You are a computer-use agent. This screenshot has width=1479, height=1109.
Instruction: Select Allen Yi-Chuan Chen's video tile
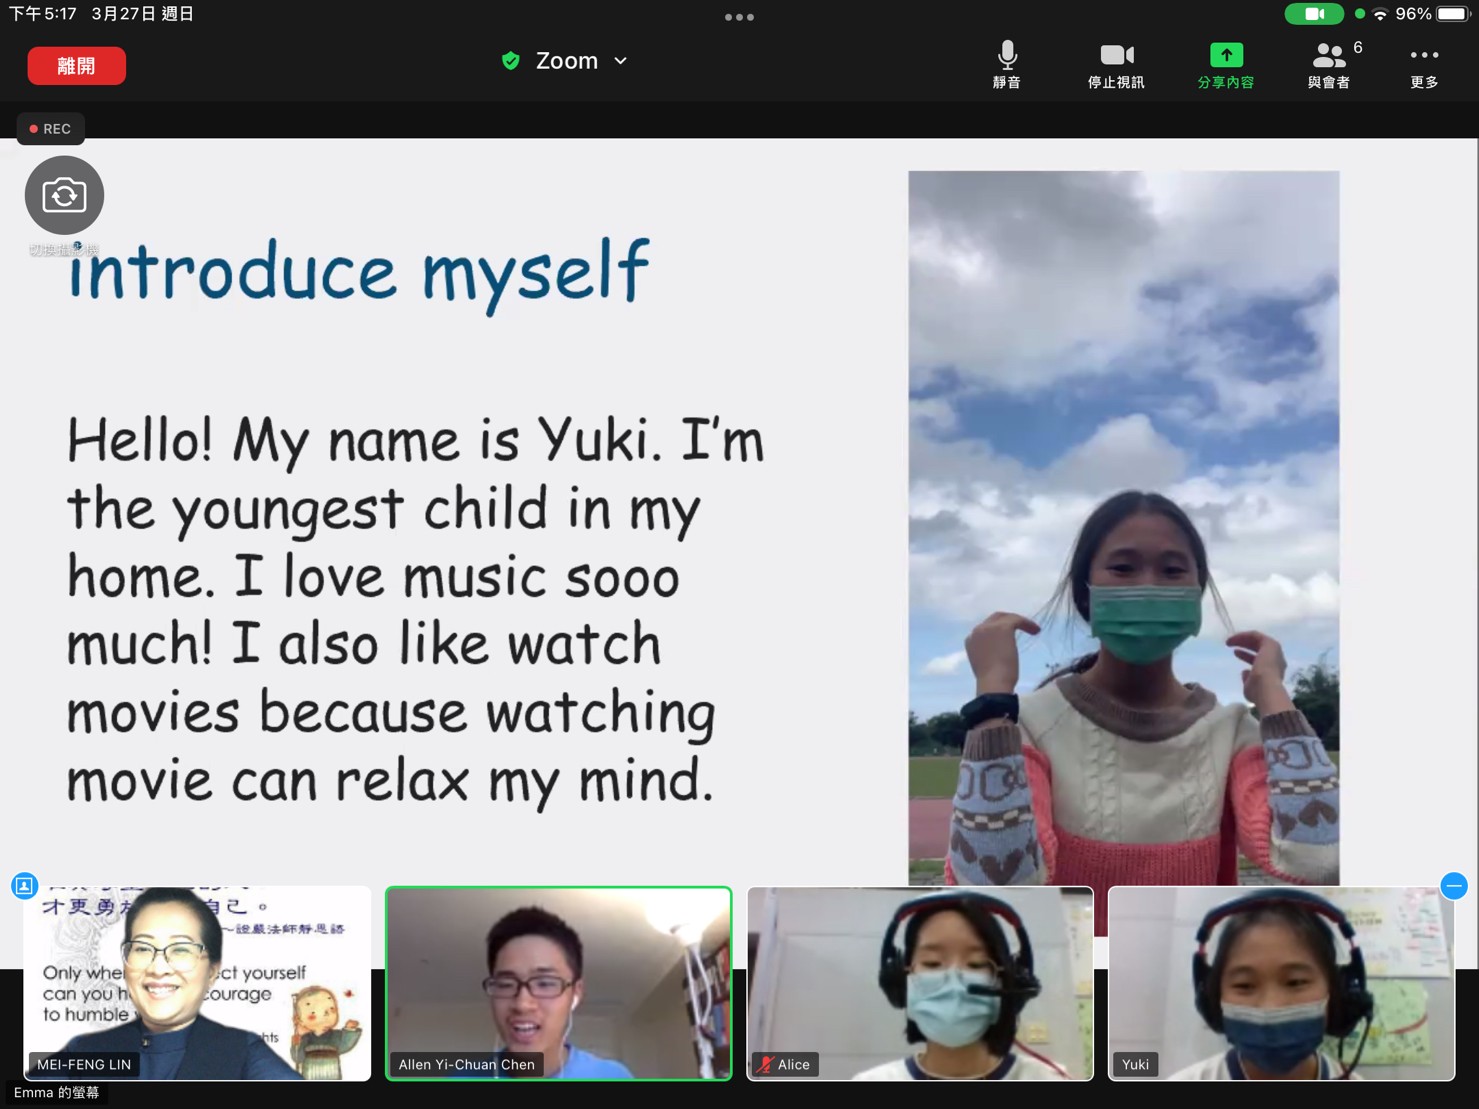[558, 983]
